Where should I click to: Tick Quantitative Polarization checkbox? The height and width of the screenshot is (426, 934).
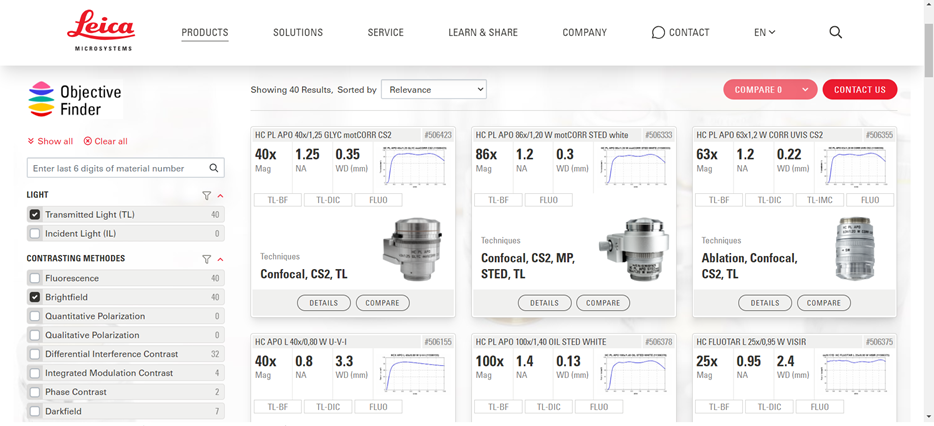(x=35, y=316)
